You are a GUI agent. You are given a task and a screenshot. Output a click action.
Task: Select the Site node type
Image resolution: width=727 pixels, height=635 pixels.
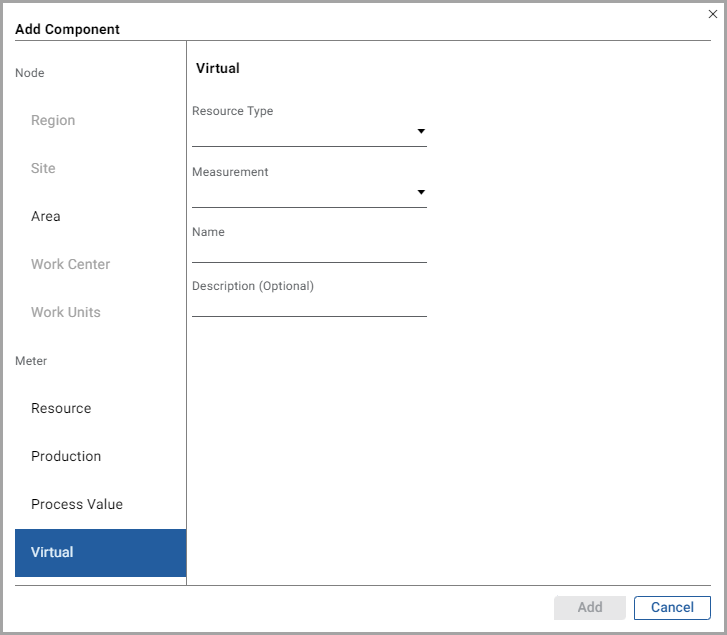(x=43, y=168)
